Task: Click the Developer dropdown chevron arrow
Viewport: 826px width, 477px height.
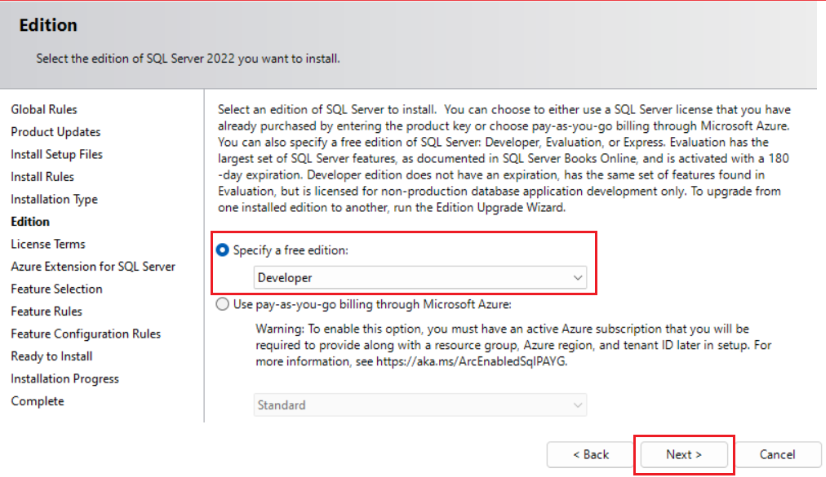Action: 577,278
